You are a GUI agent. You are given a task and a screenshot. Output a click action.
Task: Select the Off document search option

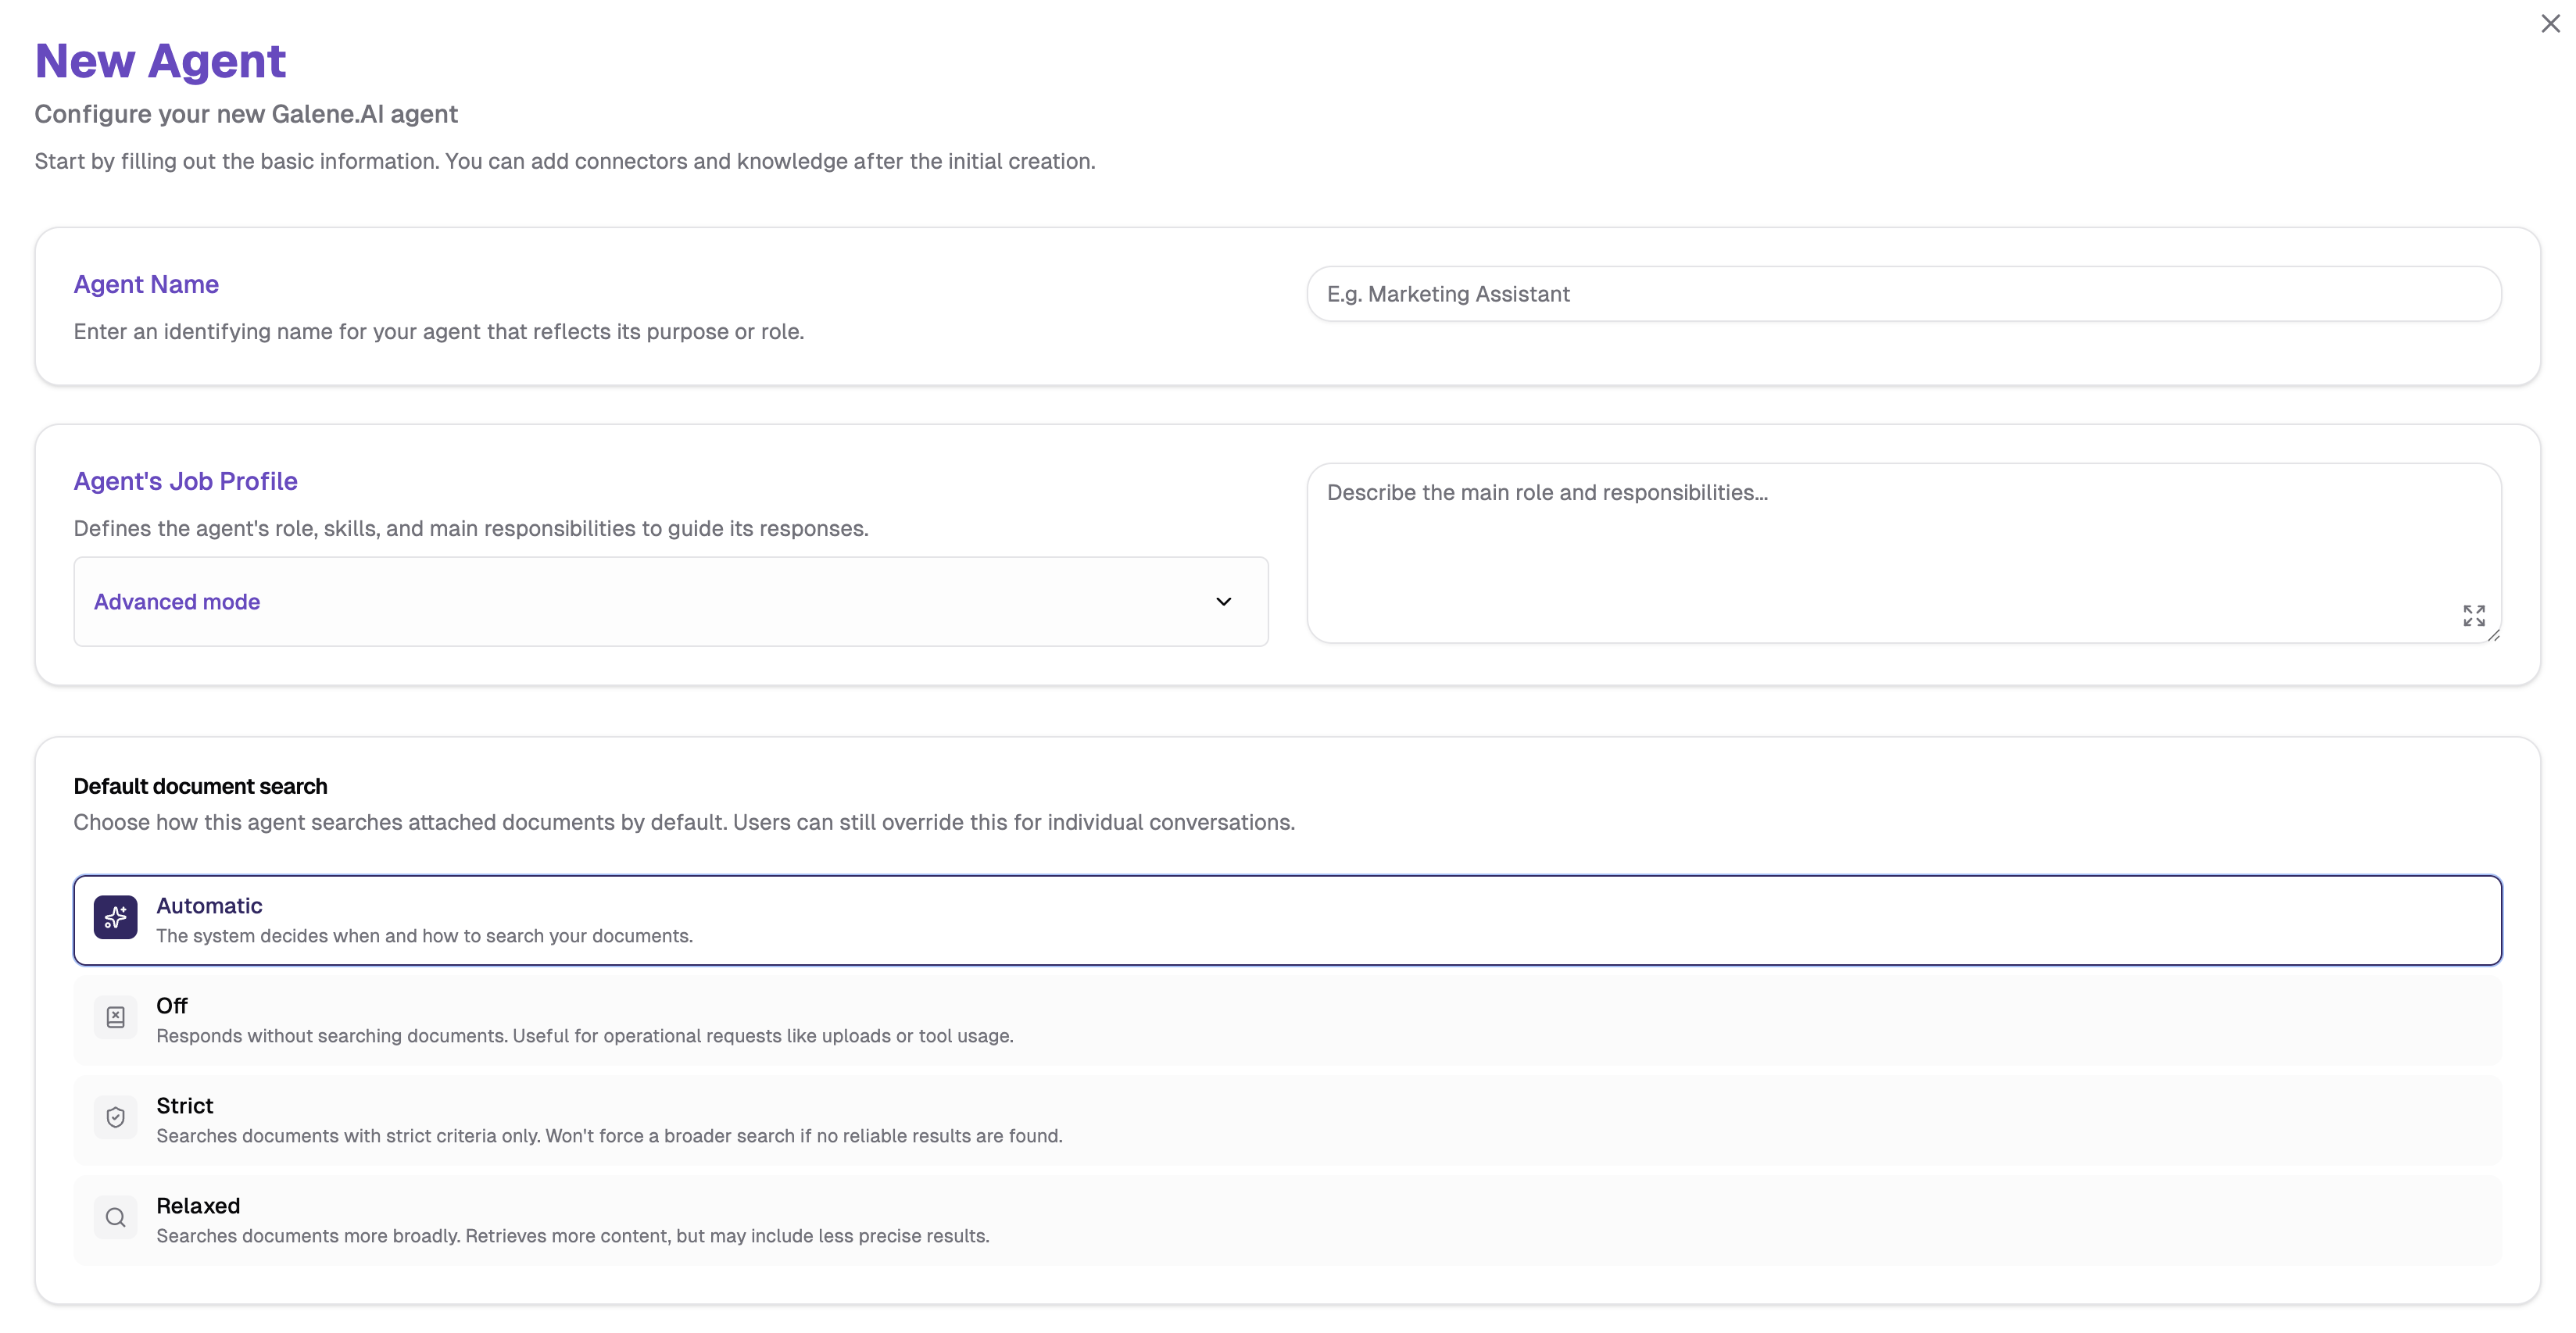1288,1020
